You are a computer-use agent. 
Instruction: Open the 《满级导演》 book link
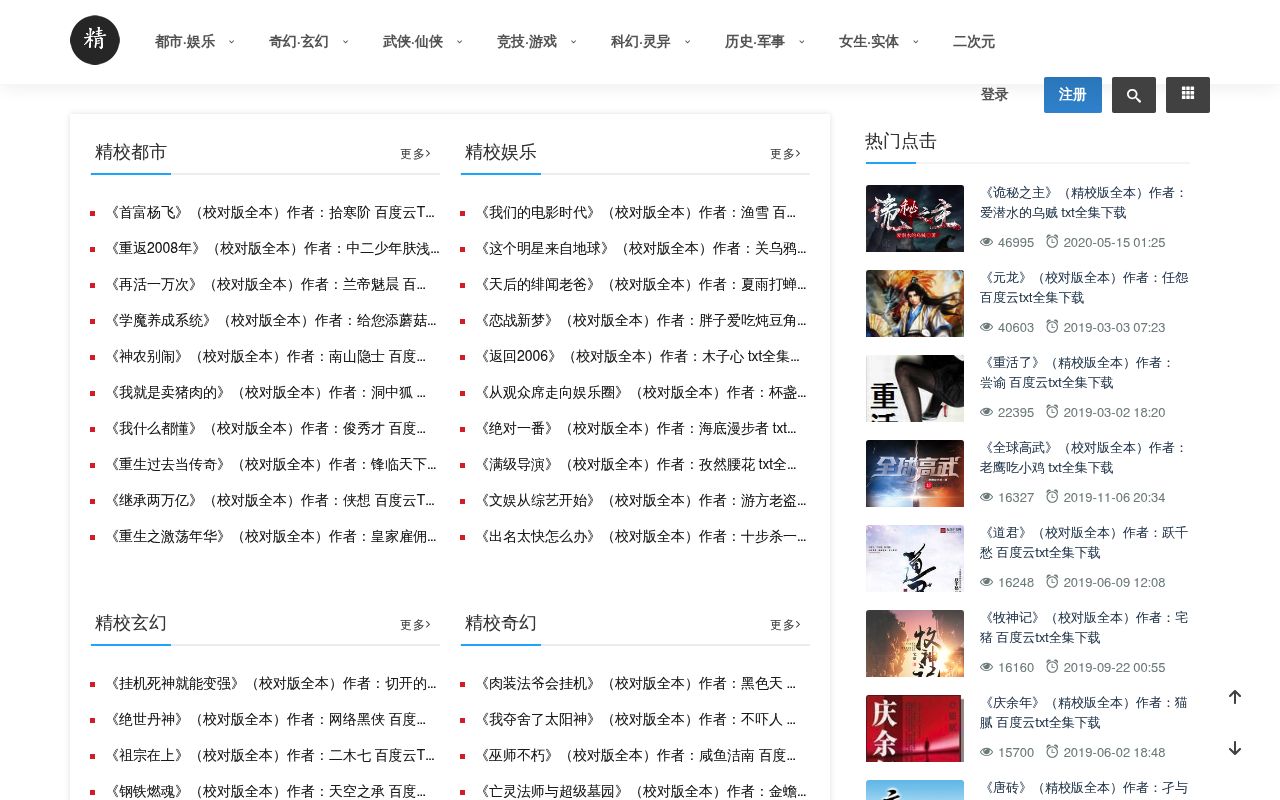coord(636,465)
